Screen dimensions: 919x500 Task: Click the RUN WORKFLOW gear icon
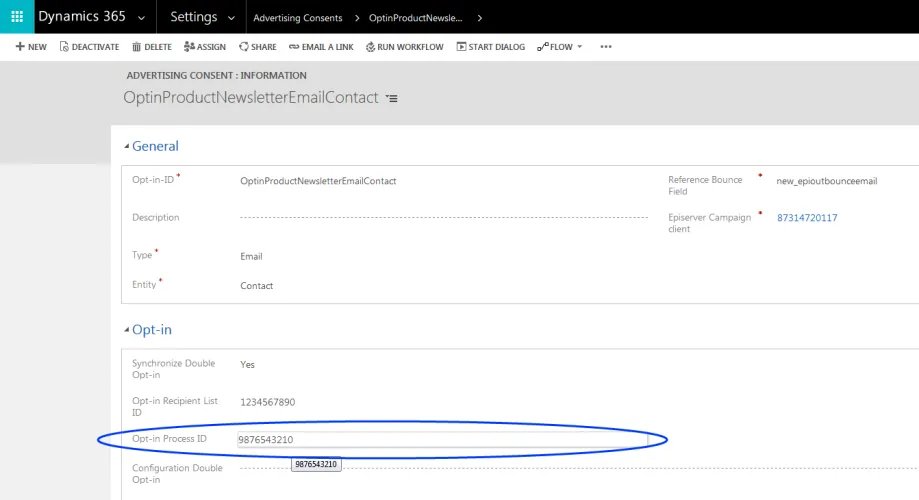pos(370,46)
